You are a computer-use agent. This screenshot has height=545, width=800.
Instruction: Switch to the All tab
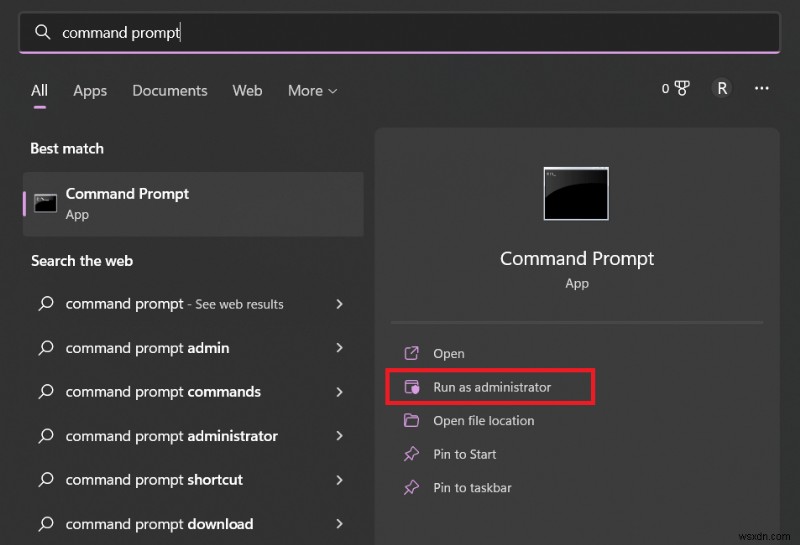[x=39, y=90]
